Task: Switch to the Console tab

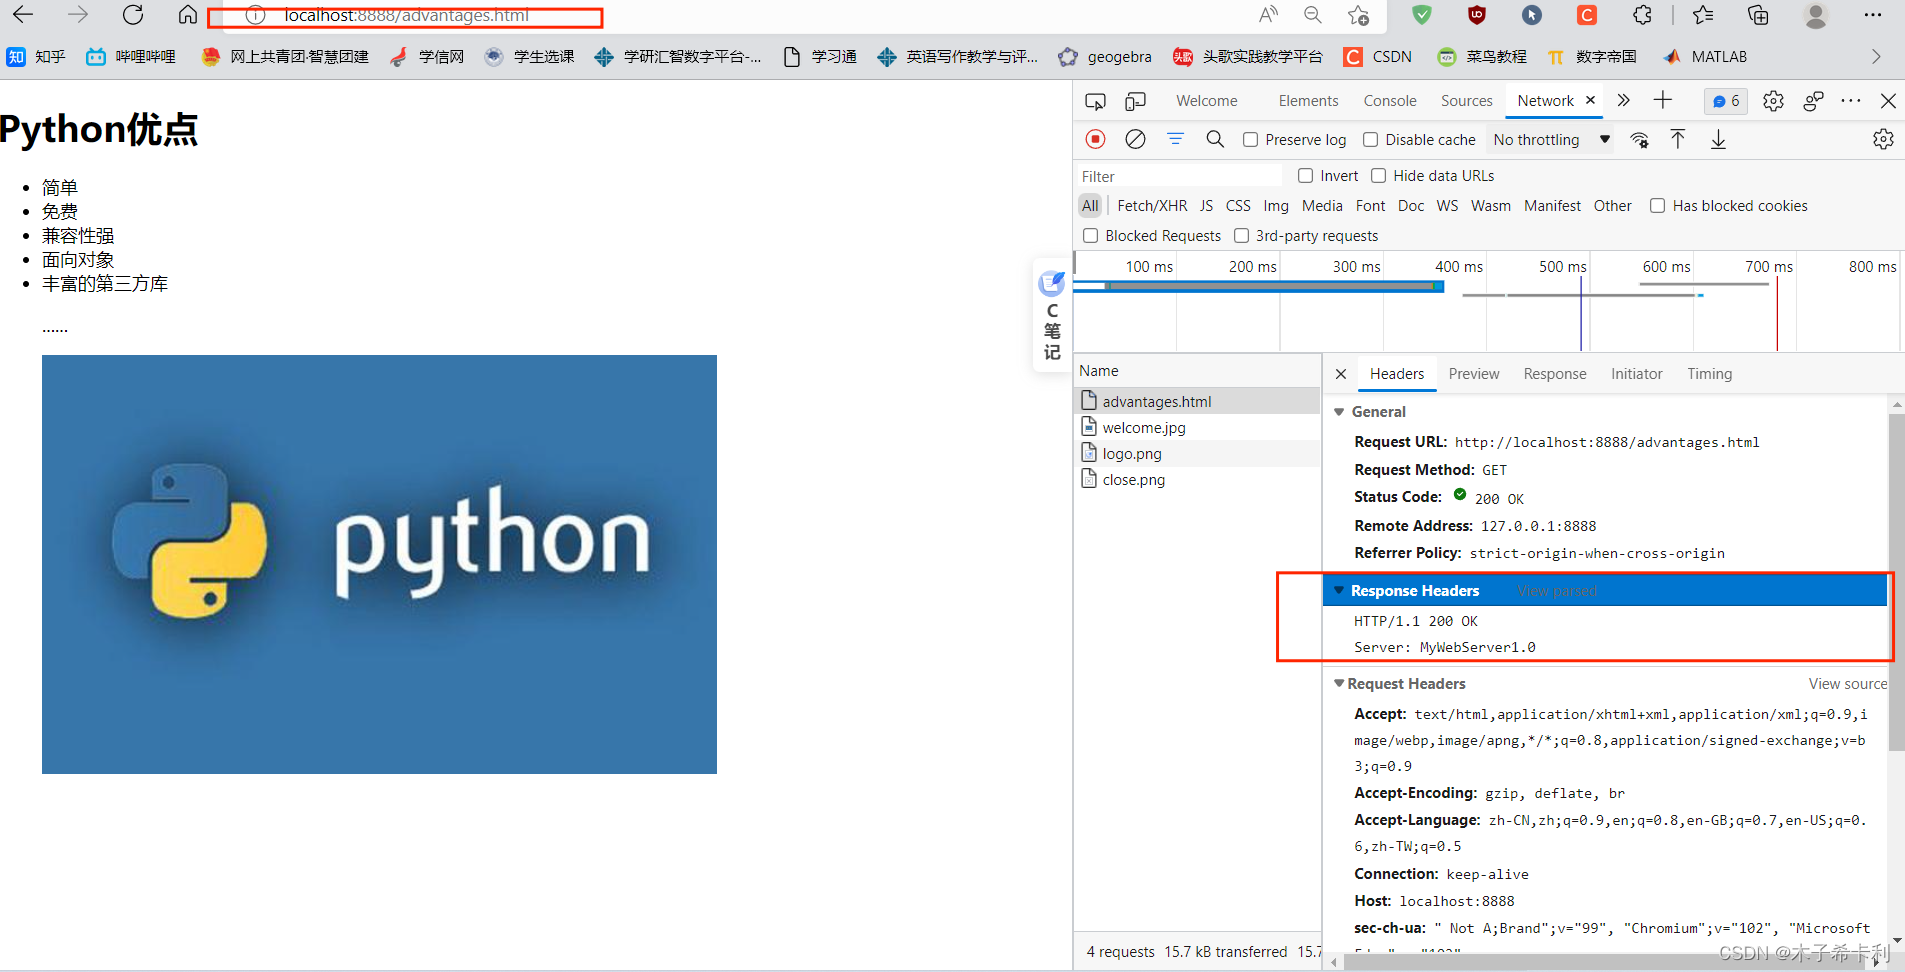Action: [x=1390, y=101]
